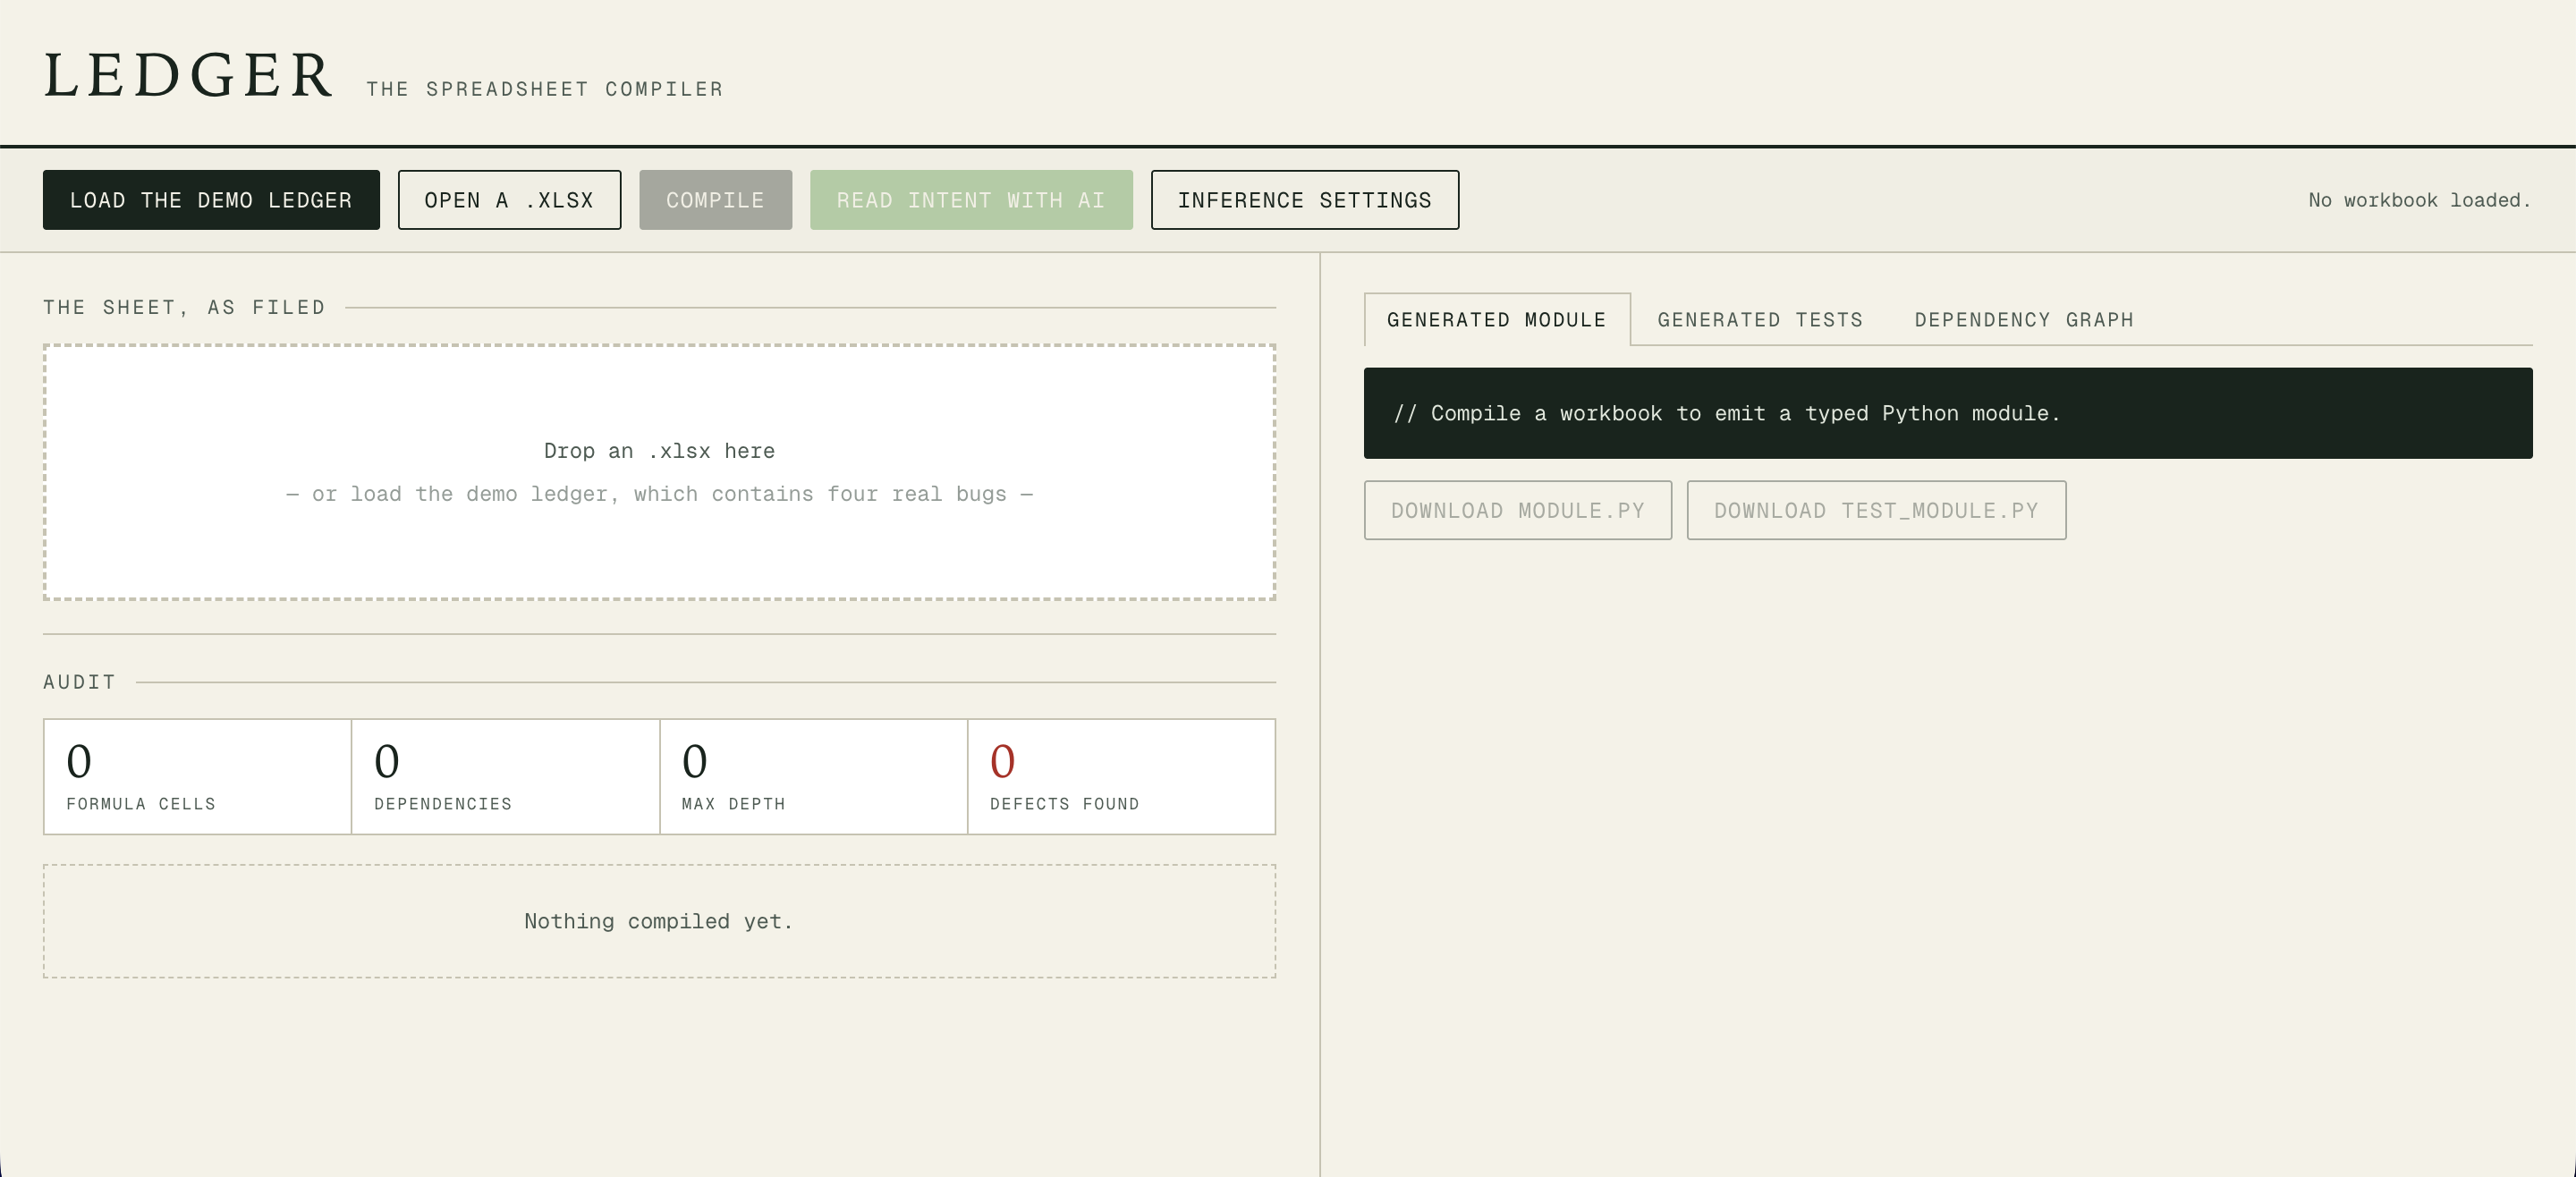Click 'No workbook loaded.' status text

click(x=2419, y=200)
